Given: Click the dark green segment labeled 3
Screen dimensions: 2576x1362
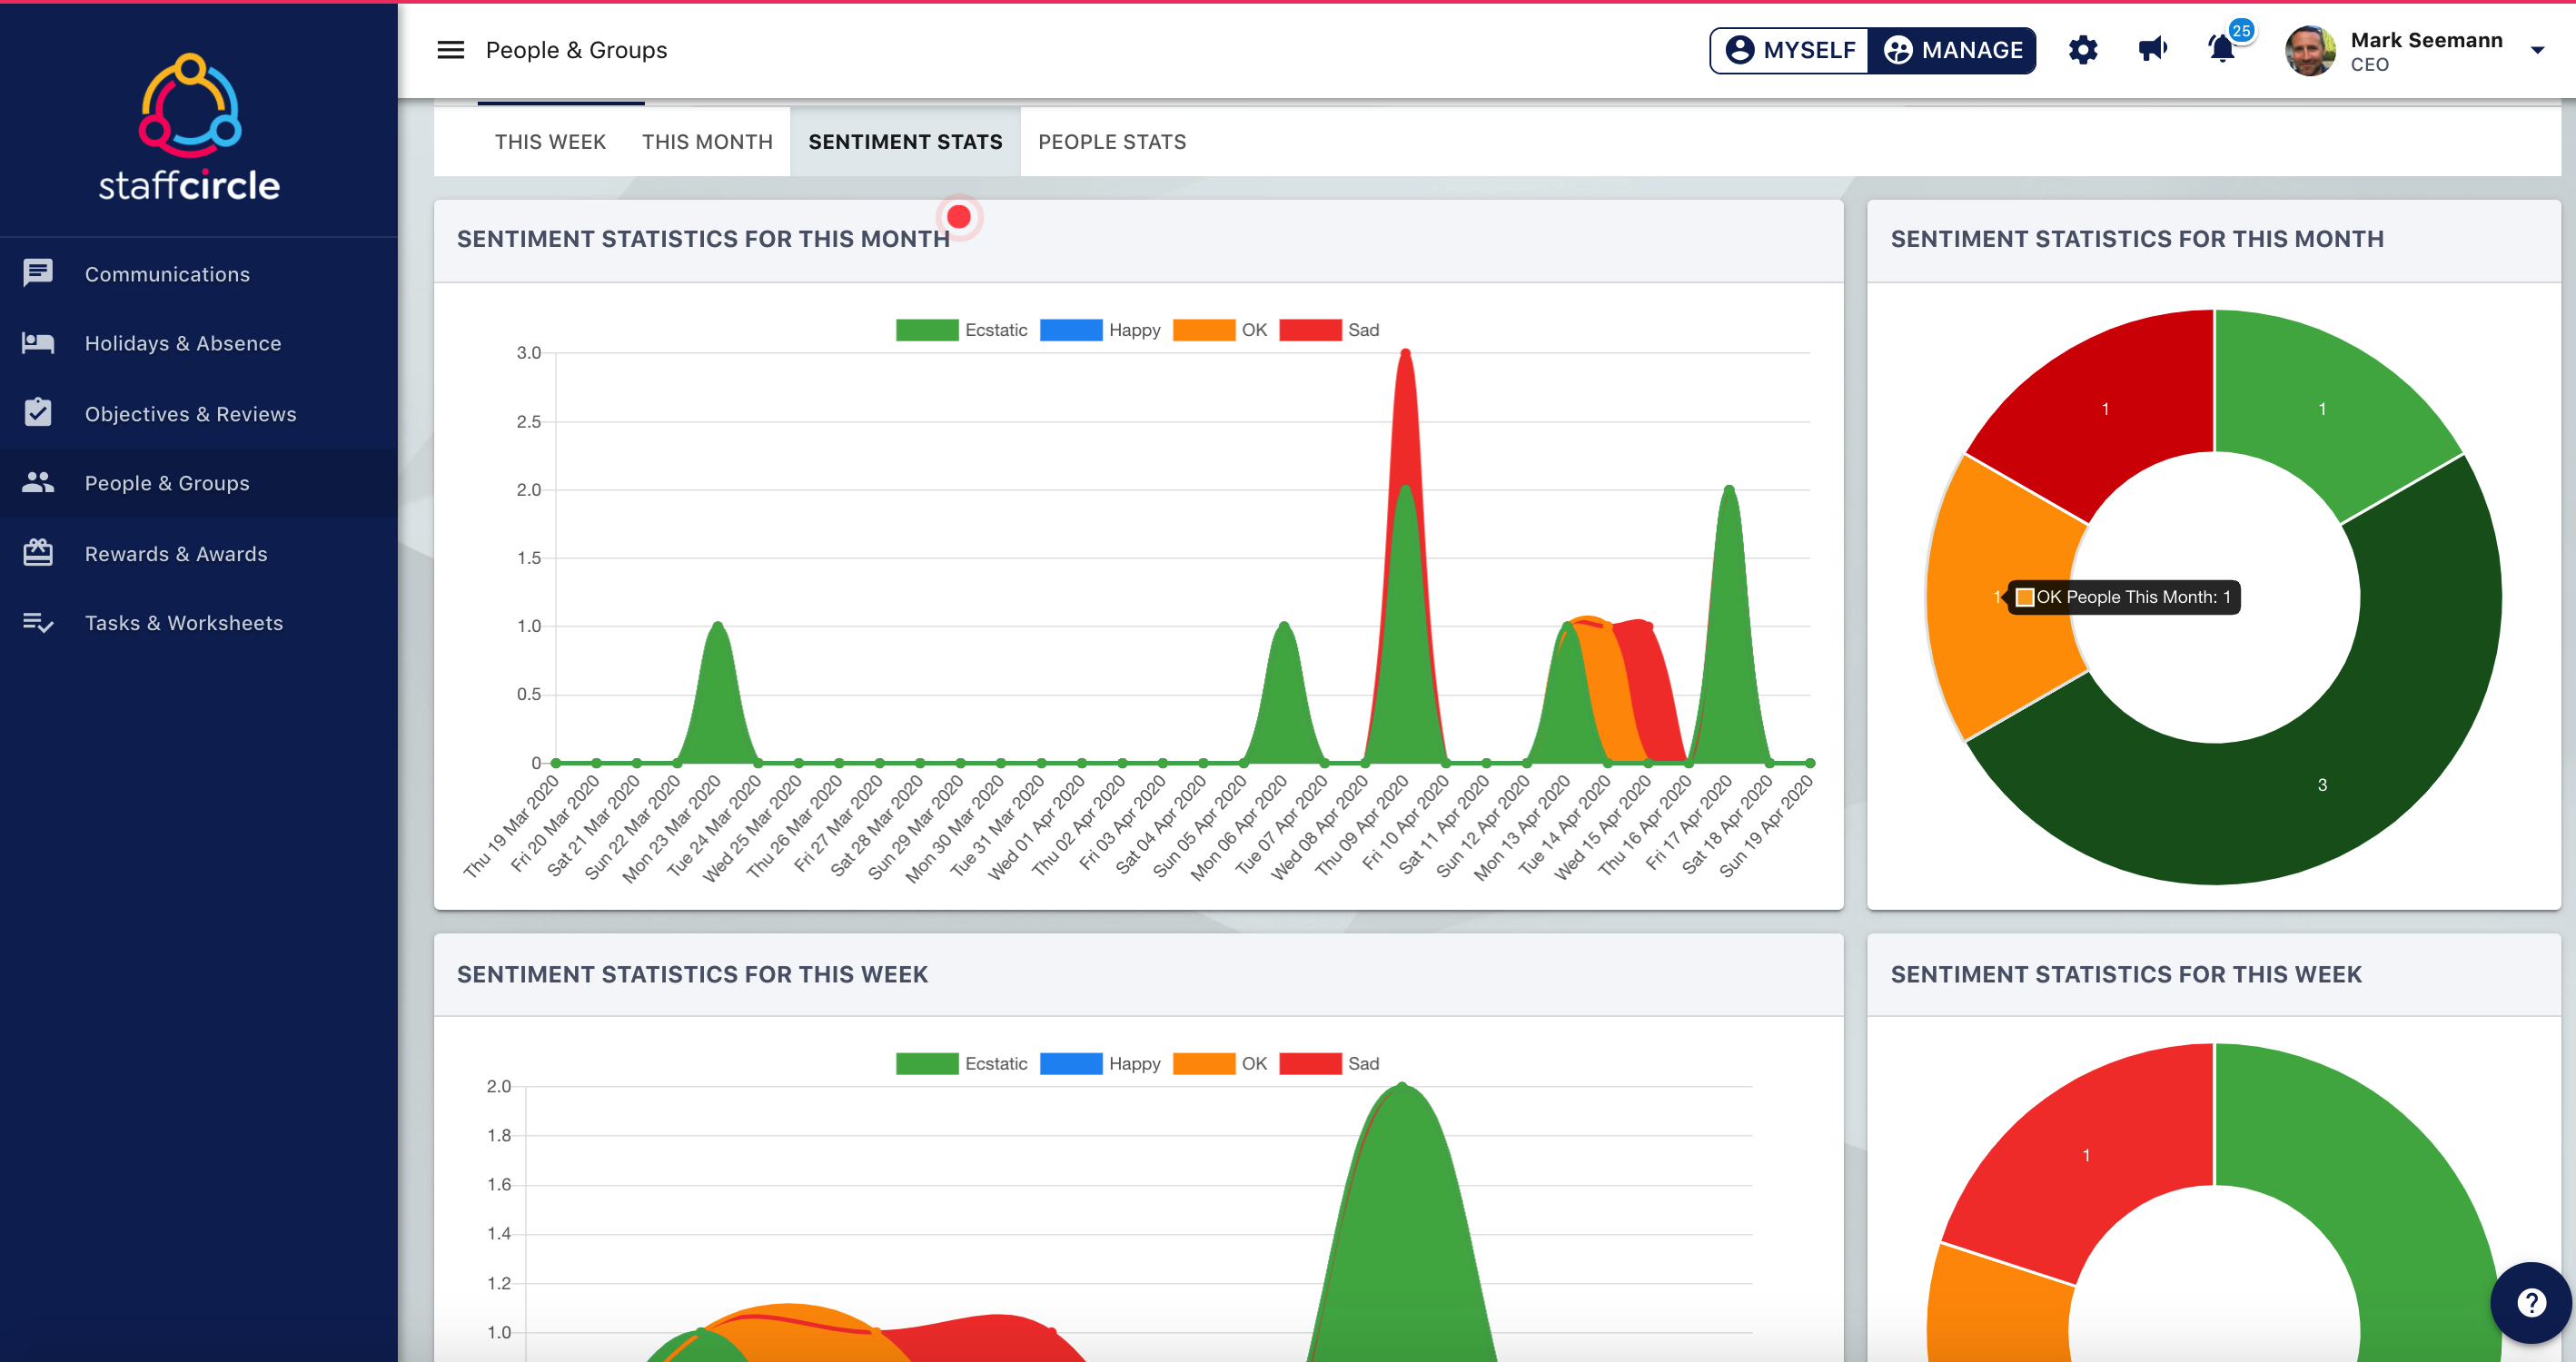Looking at the screenshot, I should point(2322,784).
